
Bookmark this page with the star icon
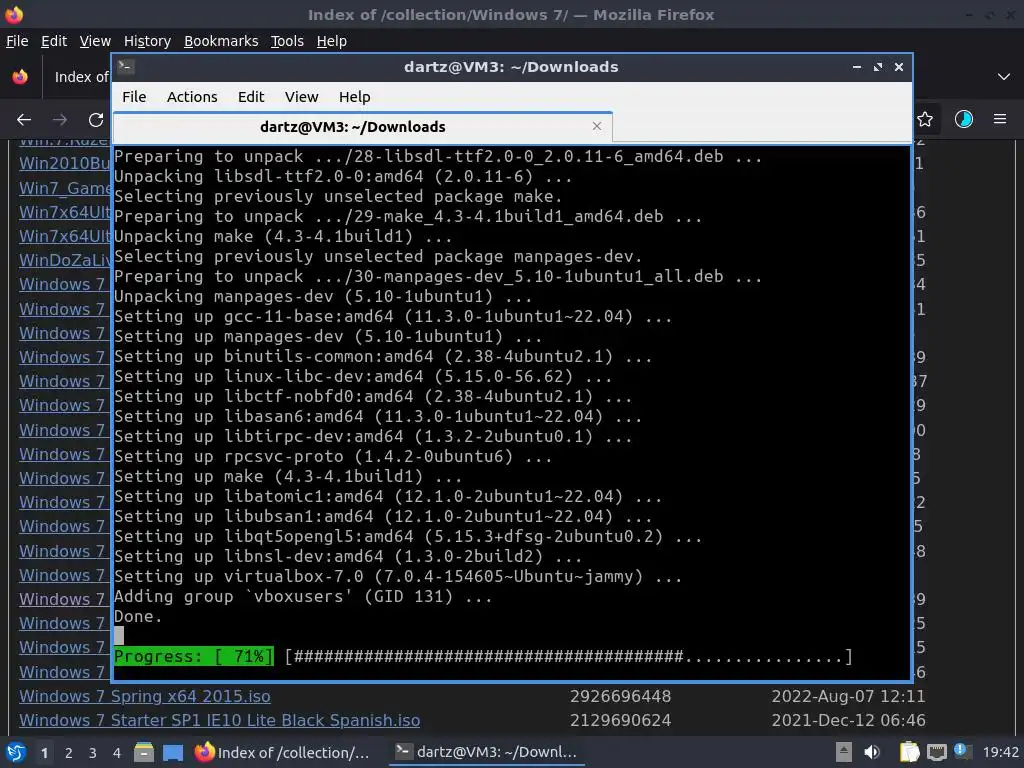[x=925, y=119]
